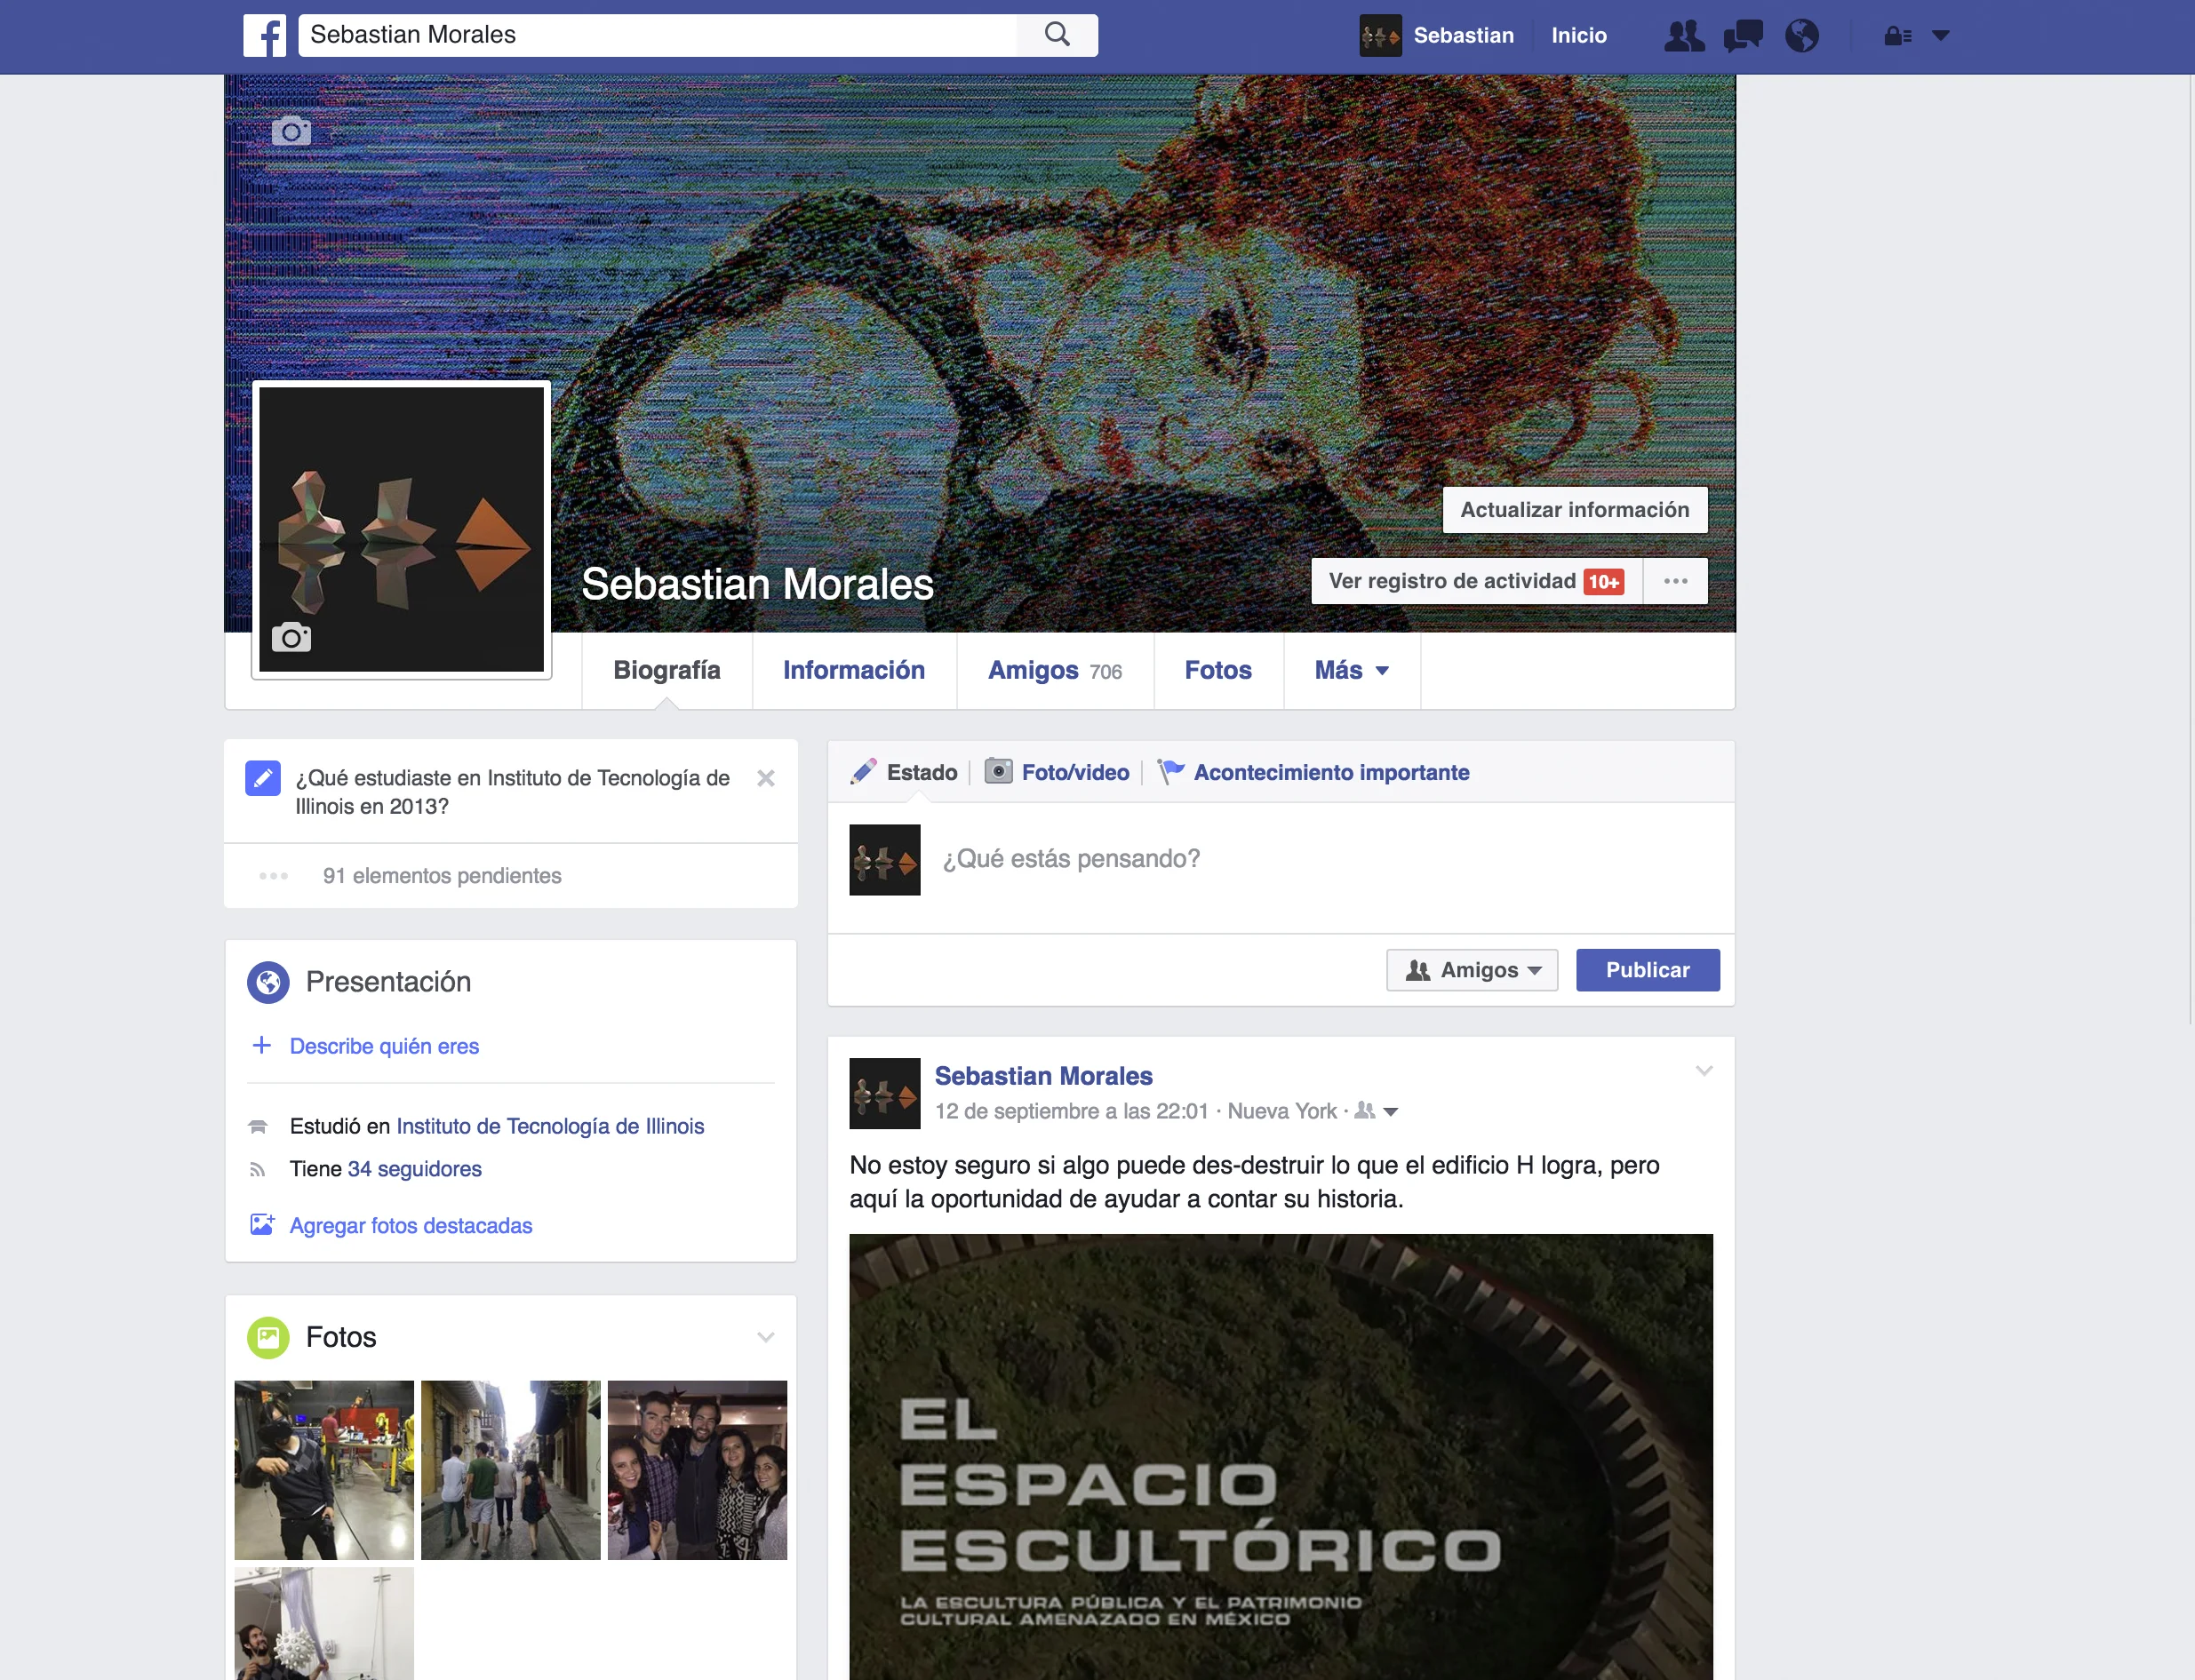Click the Nueva York location link

coord(1282,1111)
